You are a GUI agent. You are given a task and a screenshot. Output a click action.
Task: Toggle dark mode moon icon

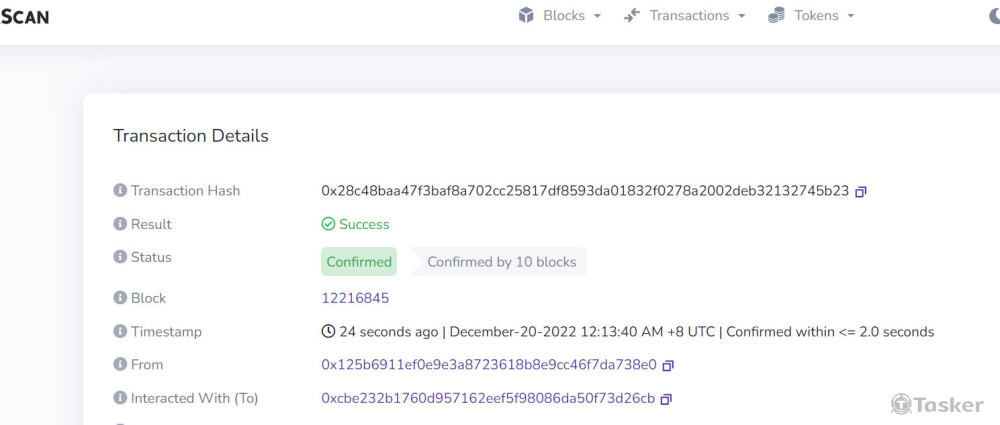tap(993, 16)
